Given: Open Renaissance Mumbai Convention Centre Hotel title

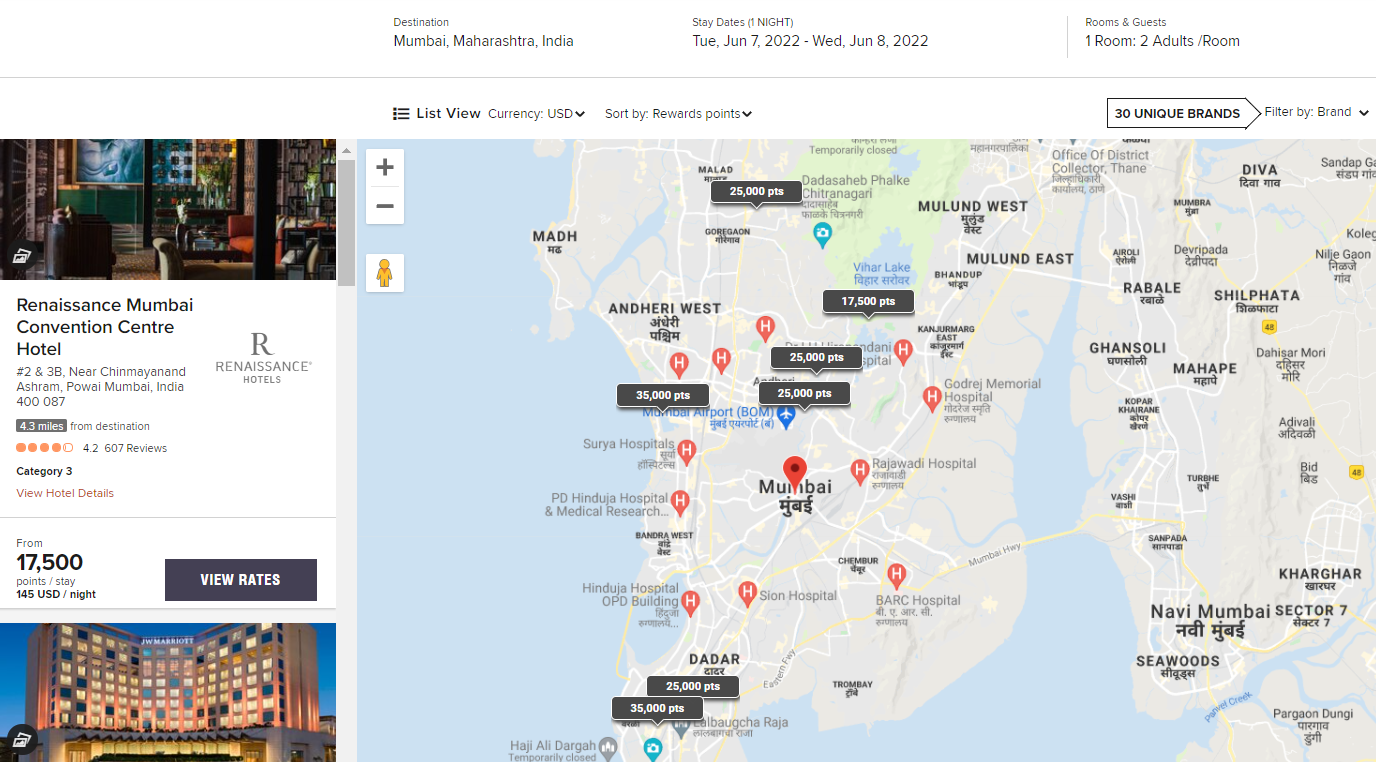Looking at the screenshot, I should 105,327.
